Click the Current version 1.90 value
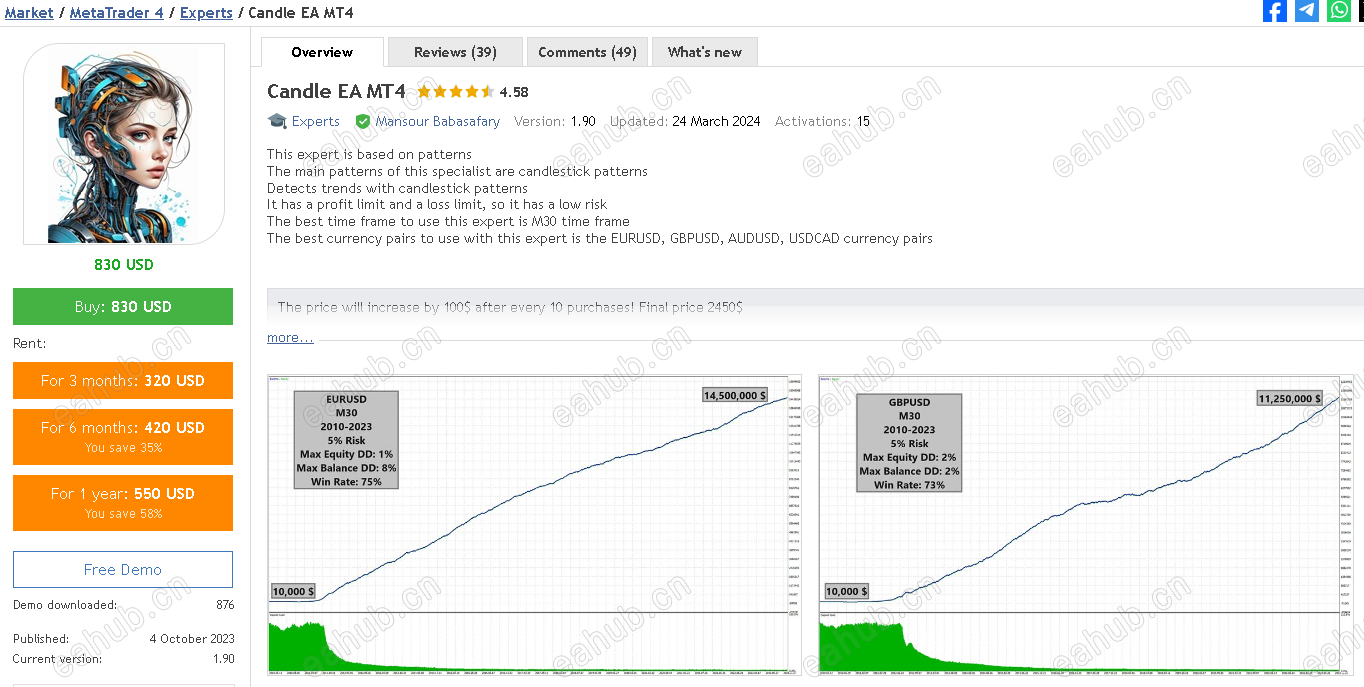 [224, 659]
